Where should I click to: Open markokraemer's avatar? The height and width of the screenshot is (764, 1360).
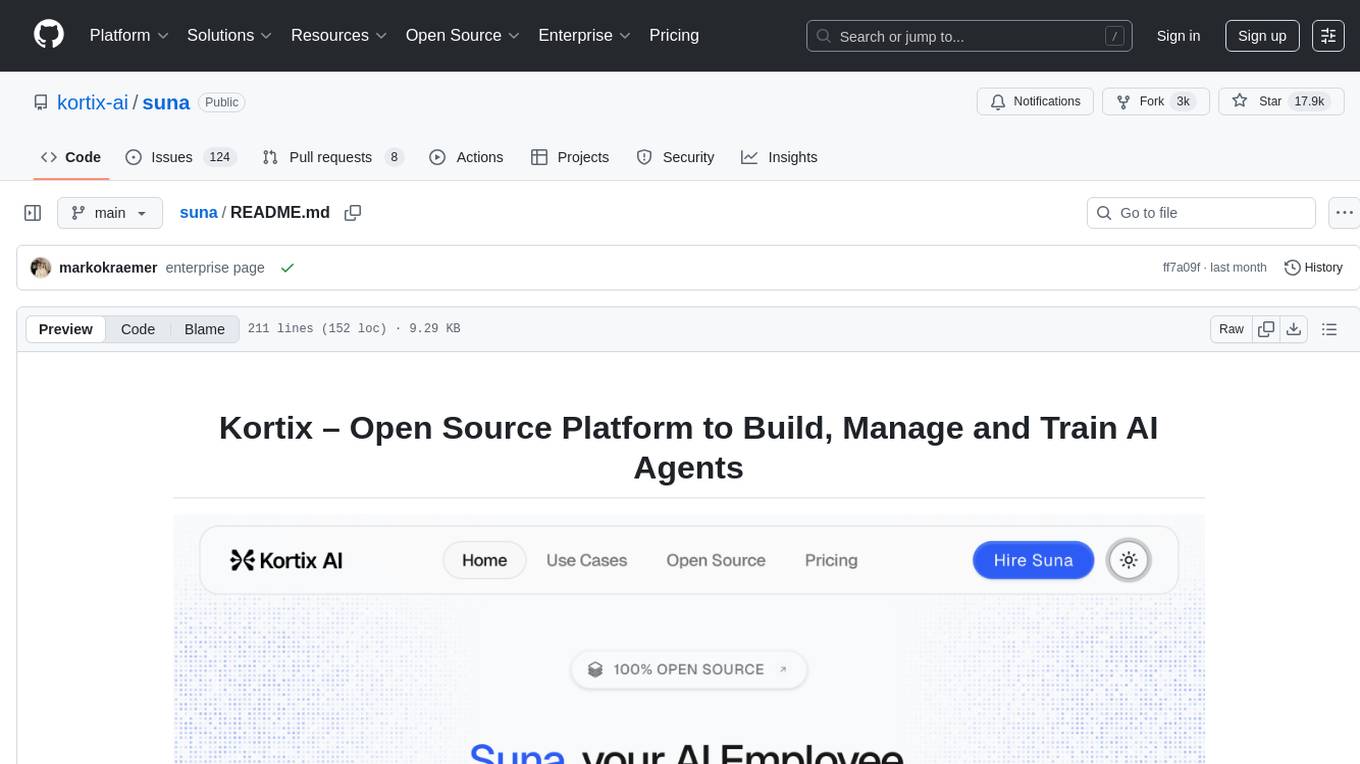click(41, 268)
